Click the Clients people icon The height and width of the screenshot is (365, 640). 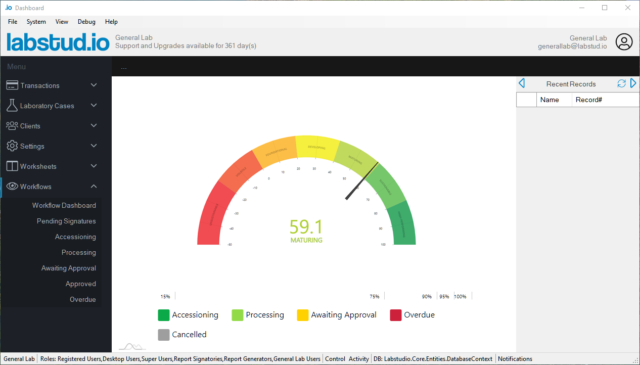(12, 126)
